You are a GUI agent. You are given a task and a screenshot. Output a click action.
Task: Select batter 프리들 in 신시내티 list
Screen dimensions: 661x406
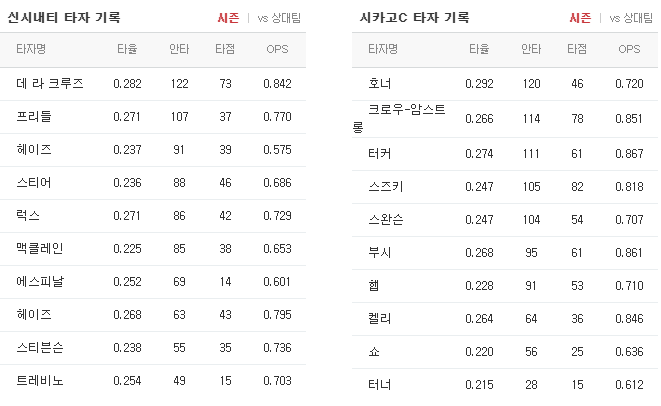coord(34,116)
